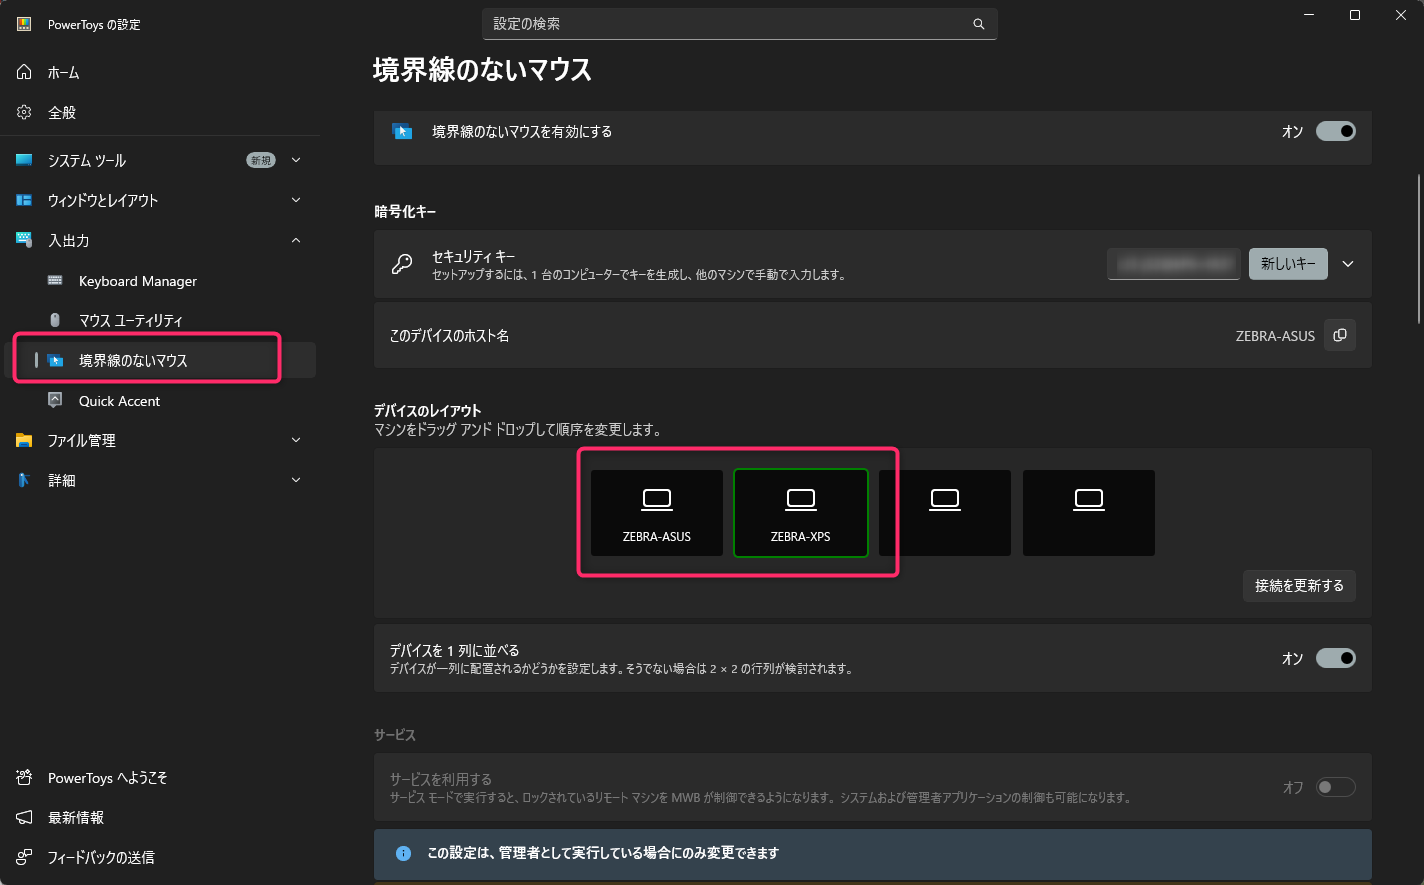Toggle サービスを利用する switch

[x=1335, y=787]
